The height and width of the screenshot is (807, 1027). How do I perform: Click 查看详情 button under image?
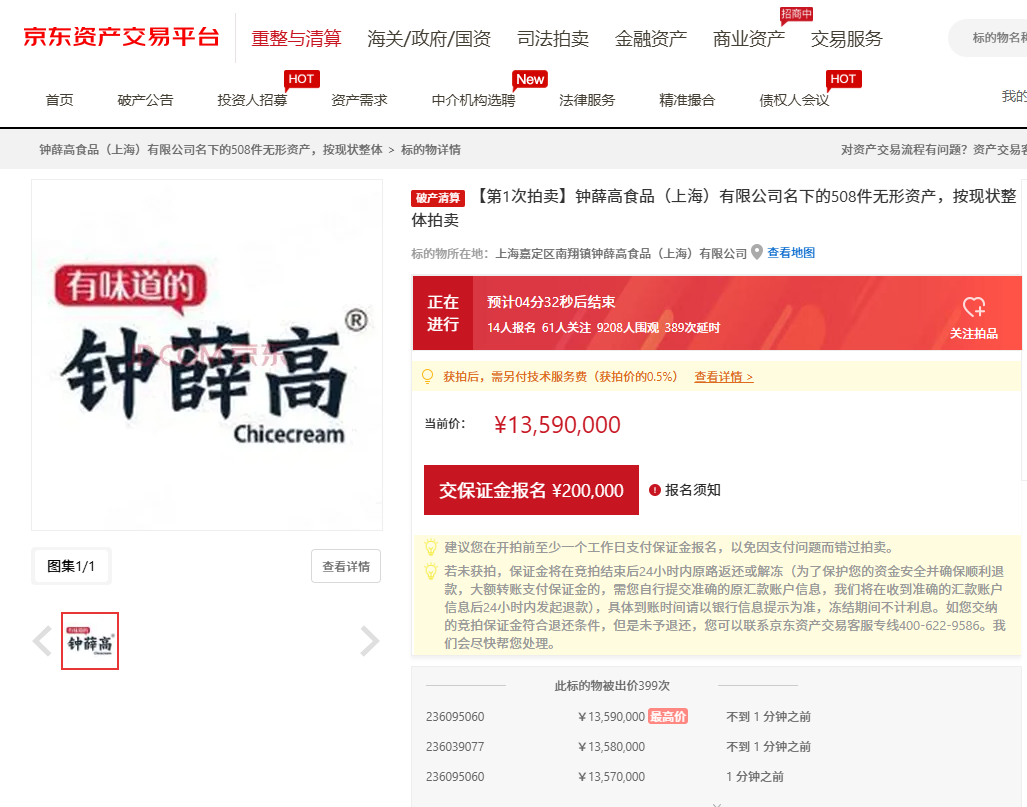[346, 566]
